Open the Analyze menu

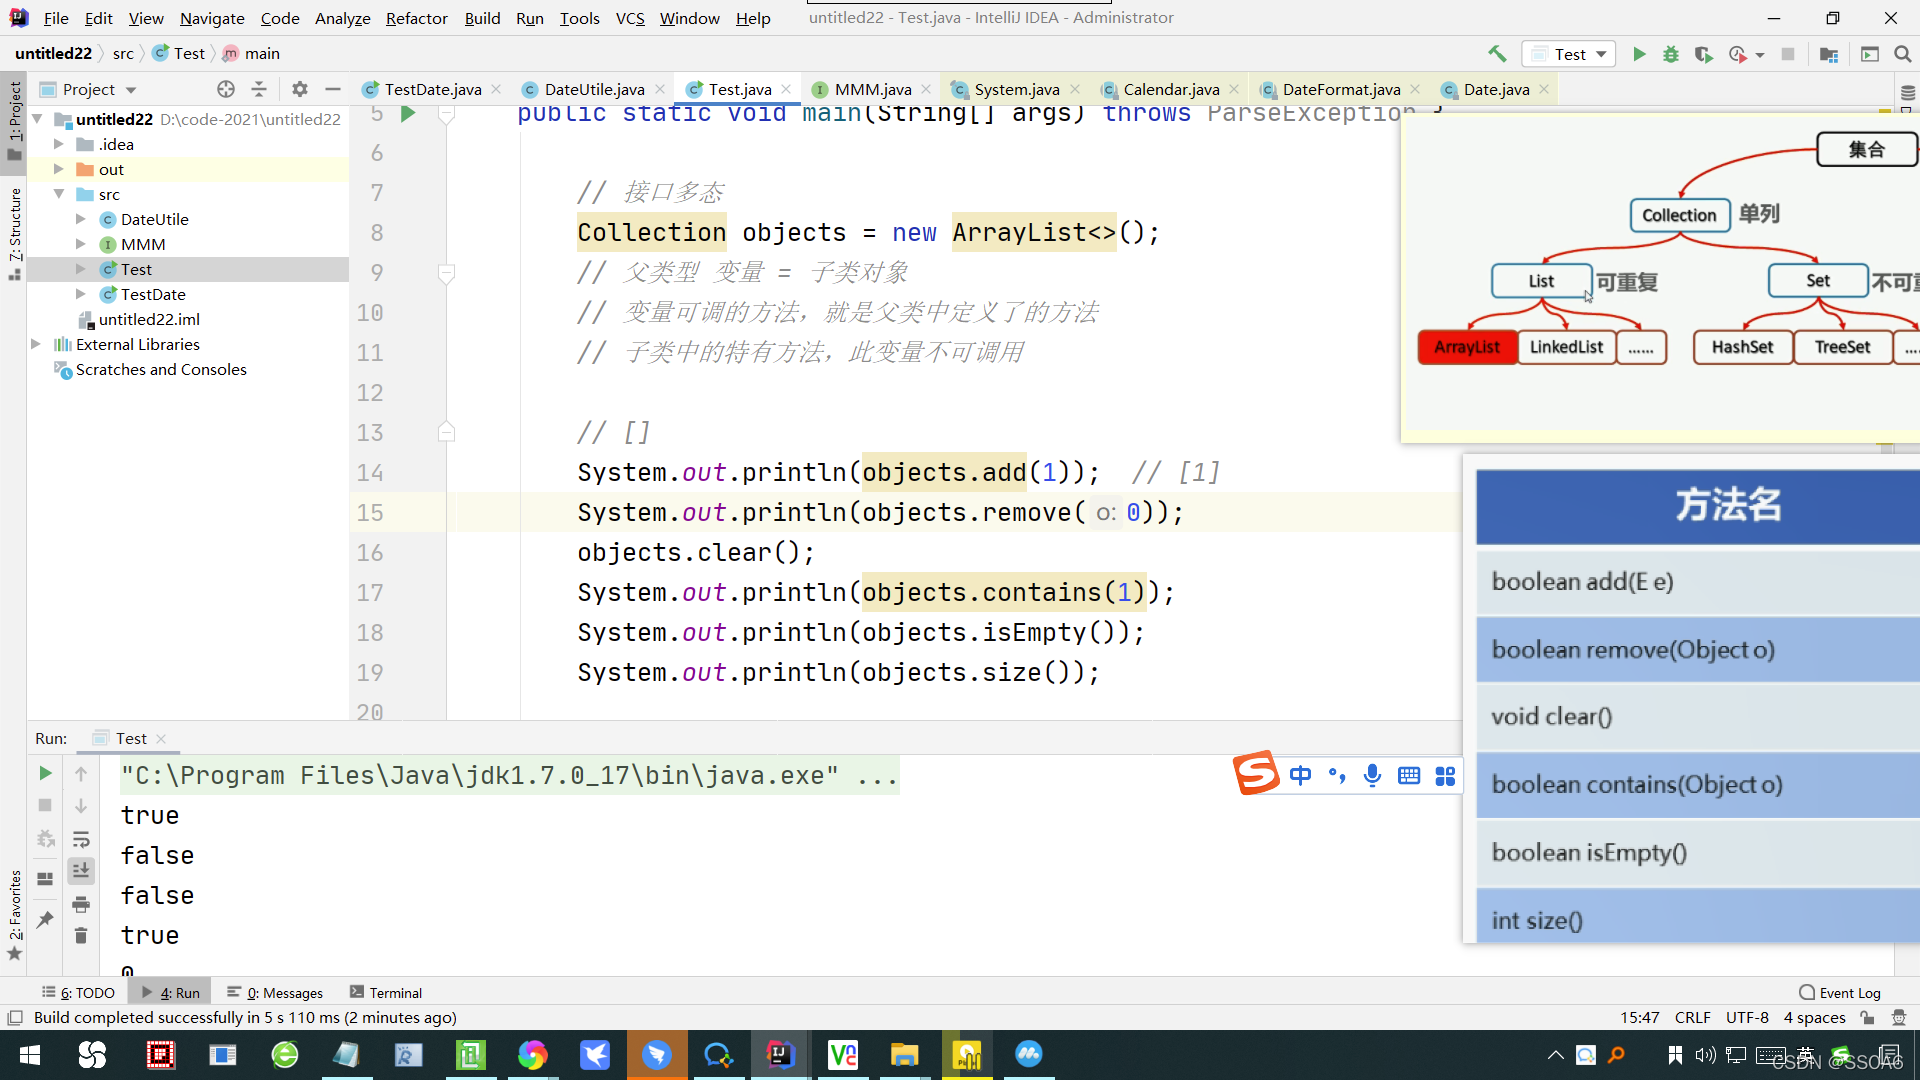click(342, 18)
